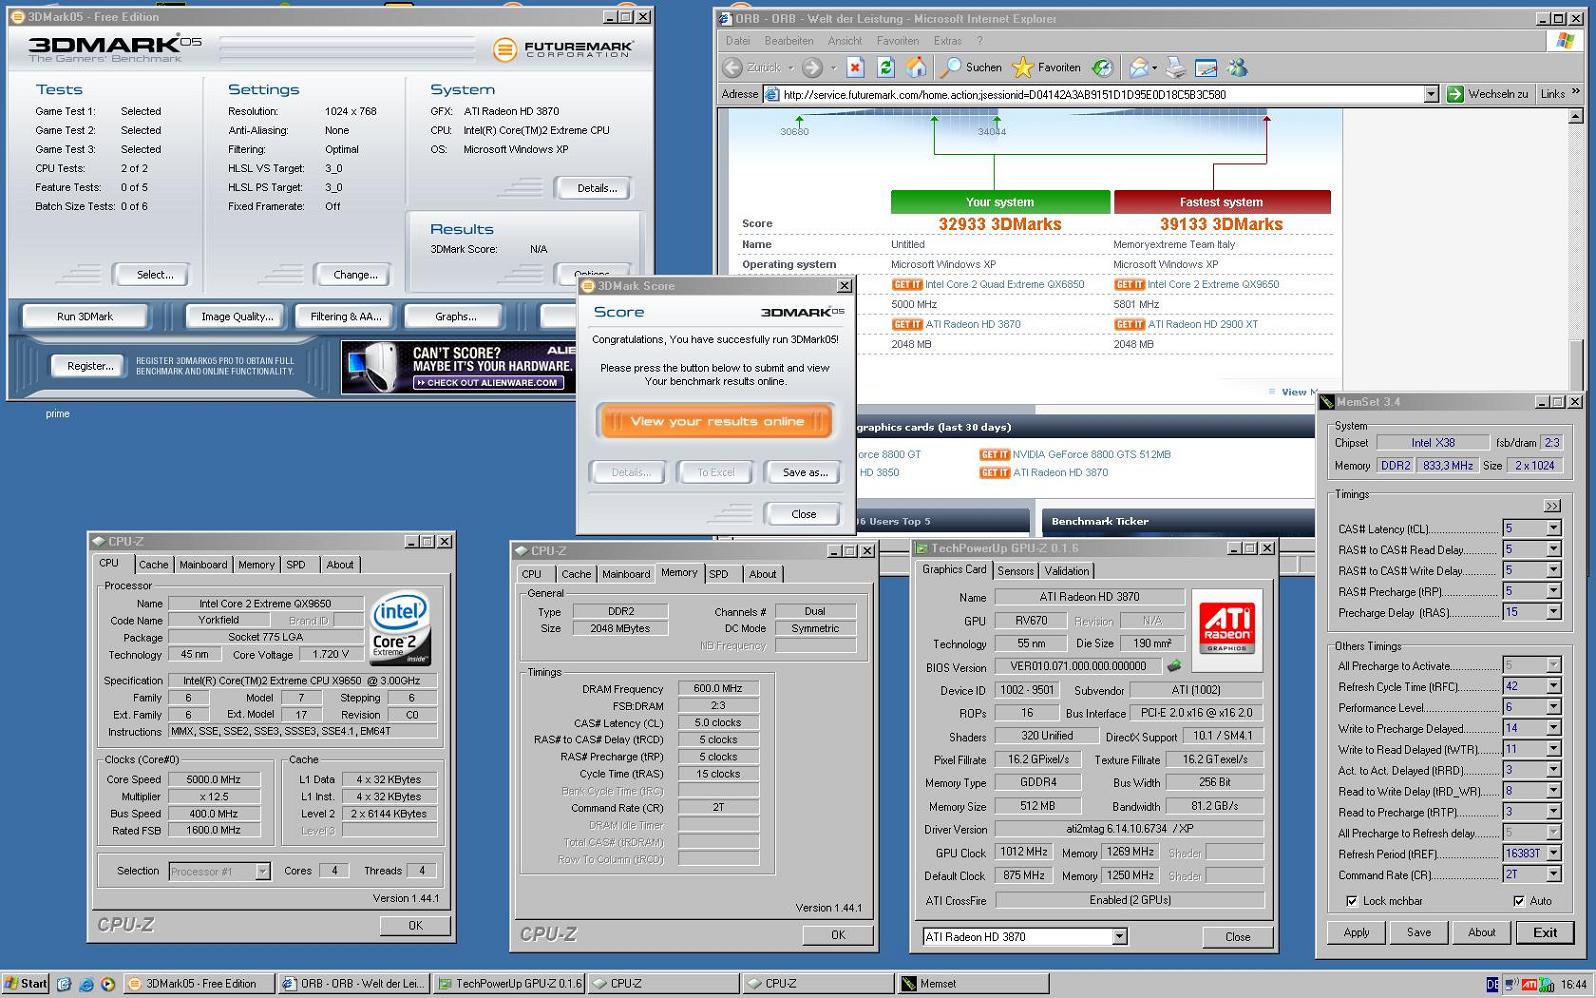Launch Windows Media Player from quick launch
1596x998 pixels.
pos(107,984)
